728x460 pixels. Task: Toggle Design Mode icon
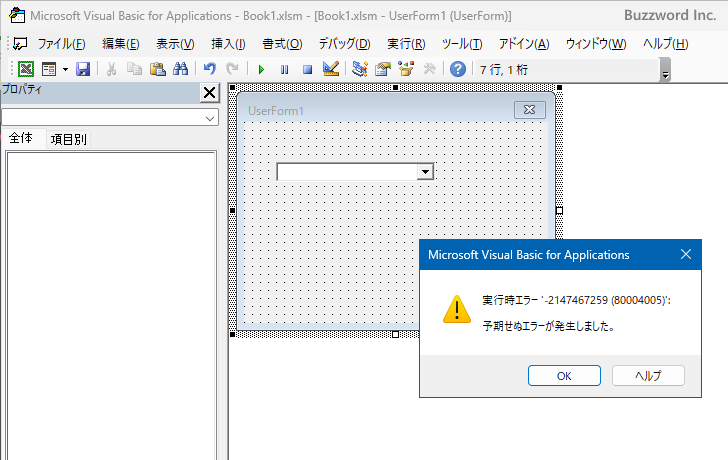tap(331, 69)
